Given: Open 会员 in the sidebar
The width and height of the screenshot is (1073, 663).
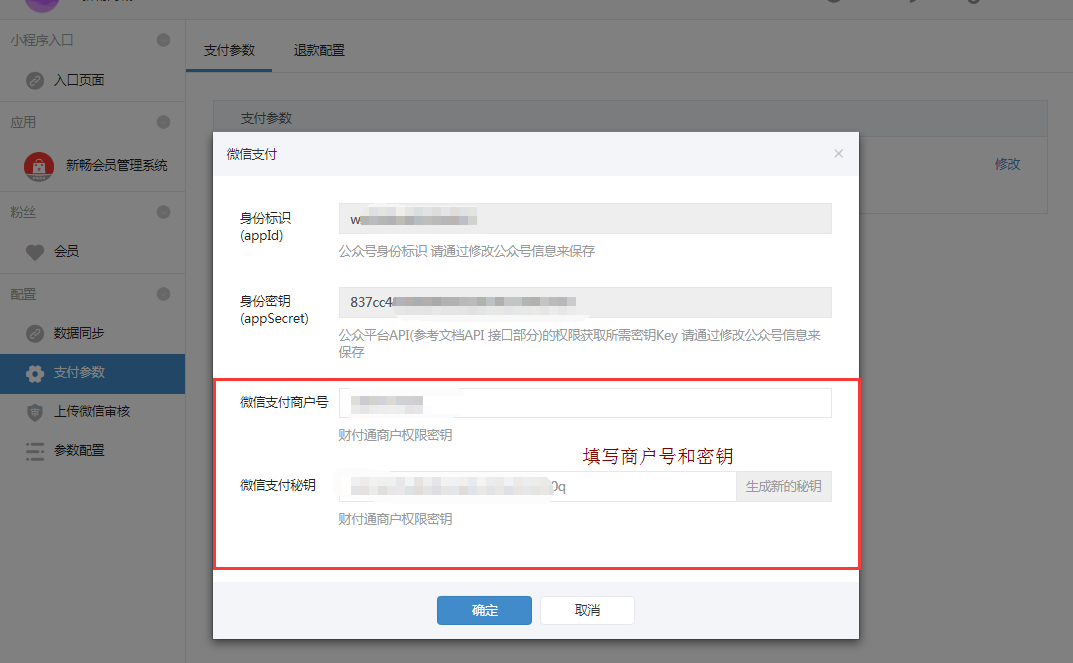Looking at the screenshot, I should pos(66,251).
